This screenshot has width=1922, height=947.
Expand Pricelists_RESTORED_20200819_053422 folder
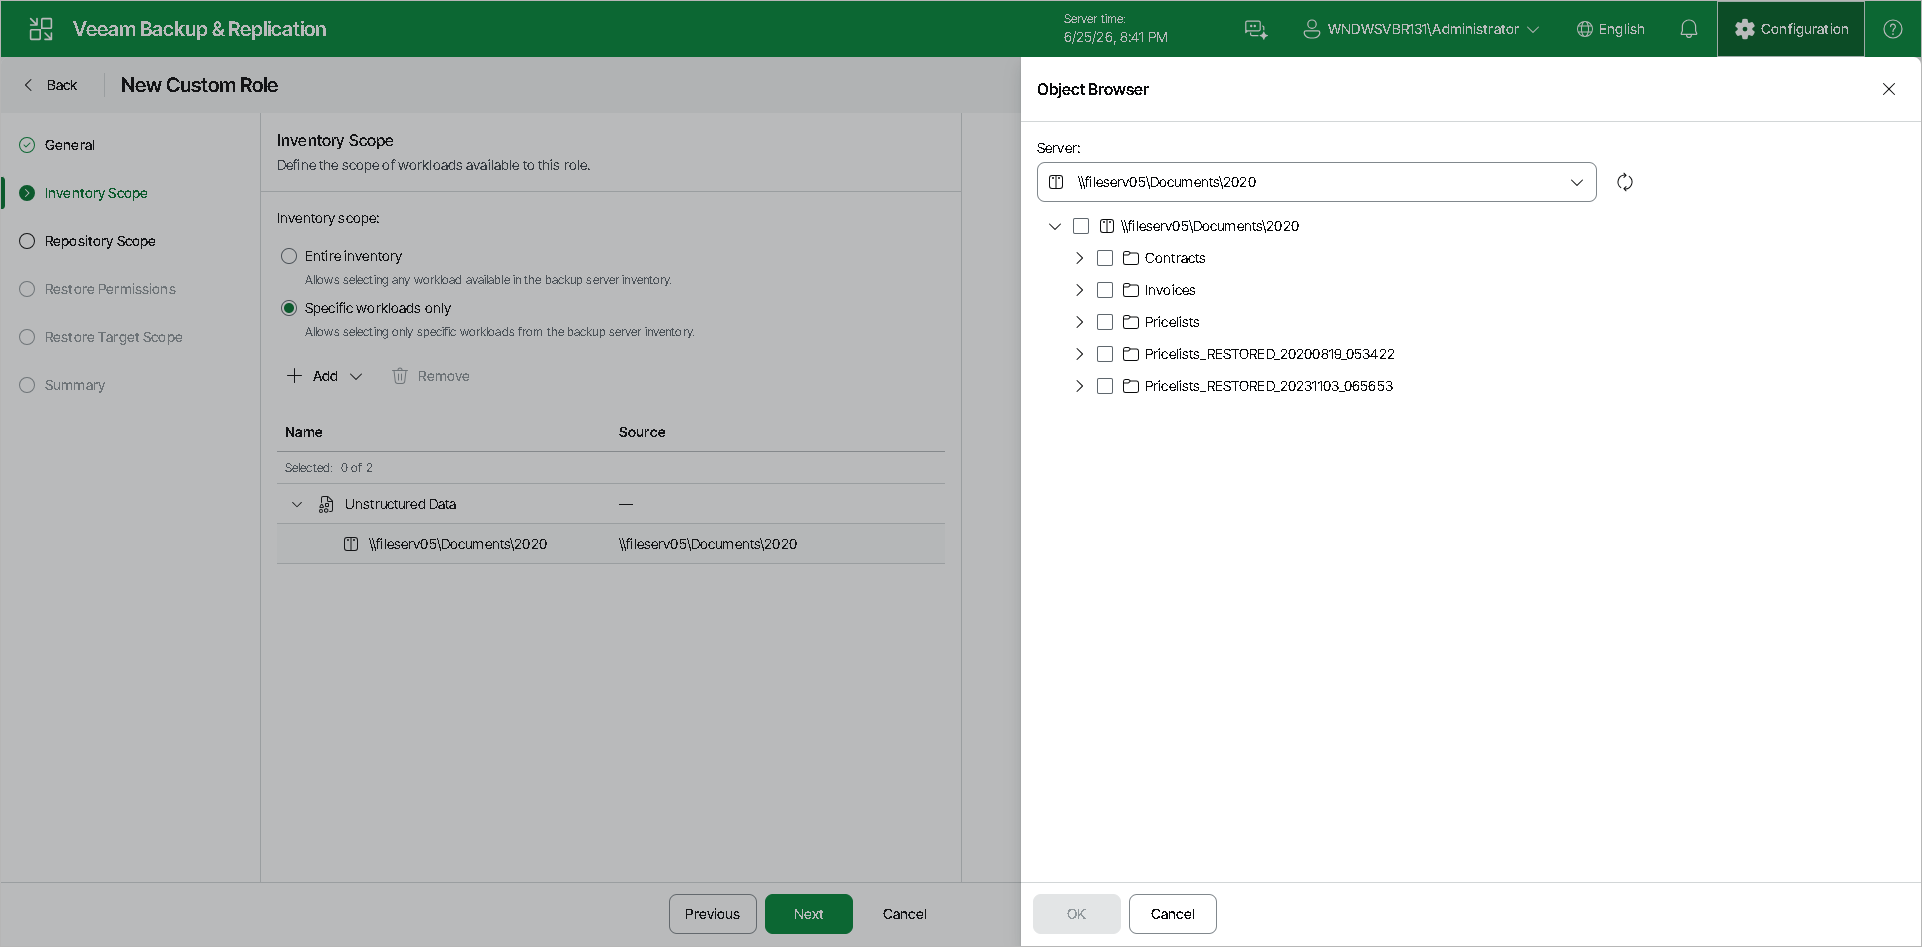[1079, 354]
